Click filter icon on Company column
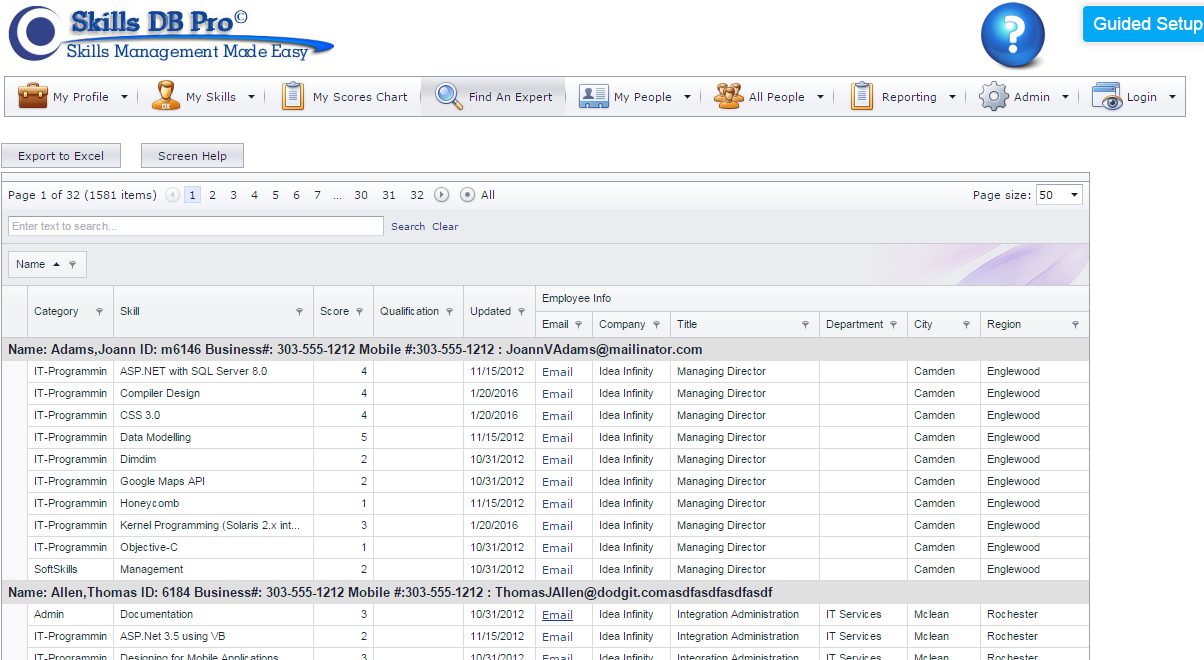Viewport: 1204px width, 660px height. [656, 325]
